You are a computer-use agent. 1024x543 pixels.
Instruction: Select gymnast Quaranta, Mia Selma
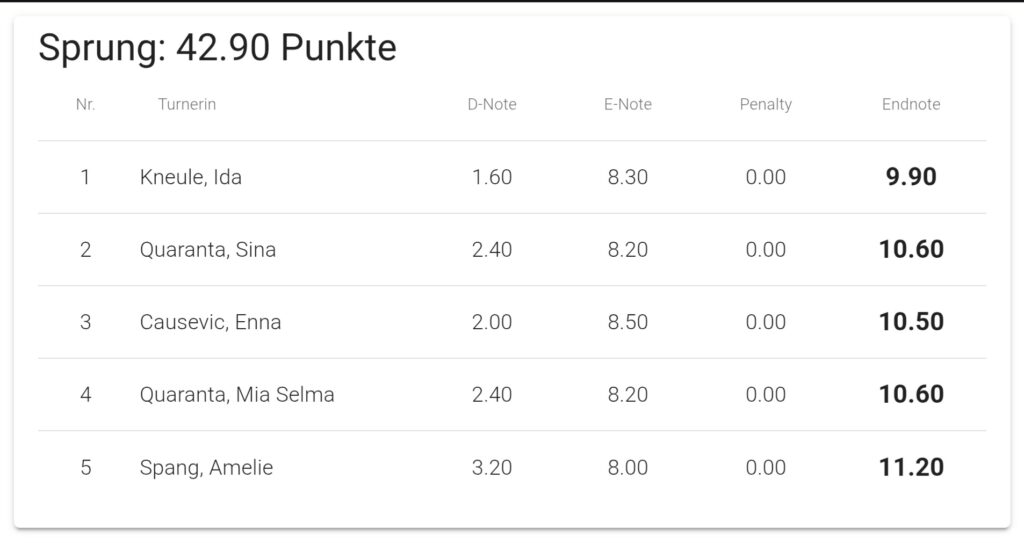click(237, 395)
